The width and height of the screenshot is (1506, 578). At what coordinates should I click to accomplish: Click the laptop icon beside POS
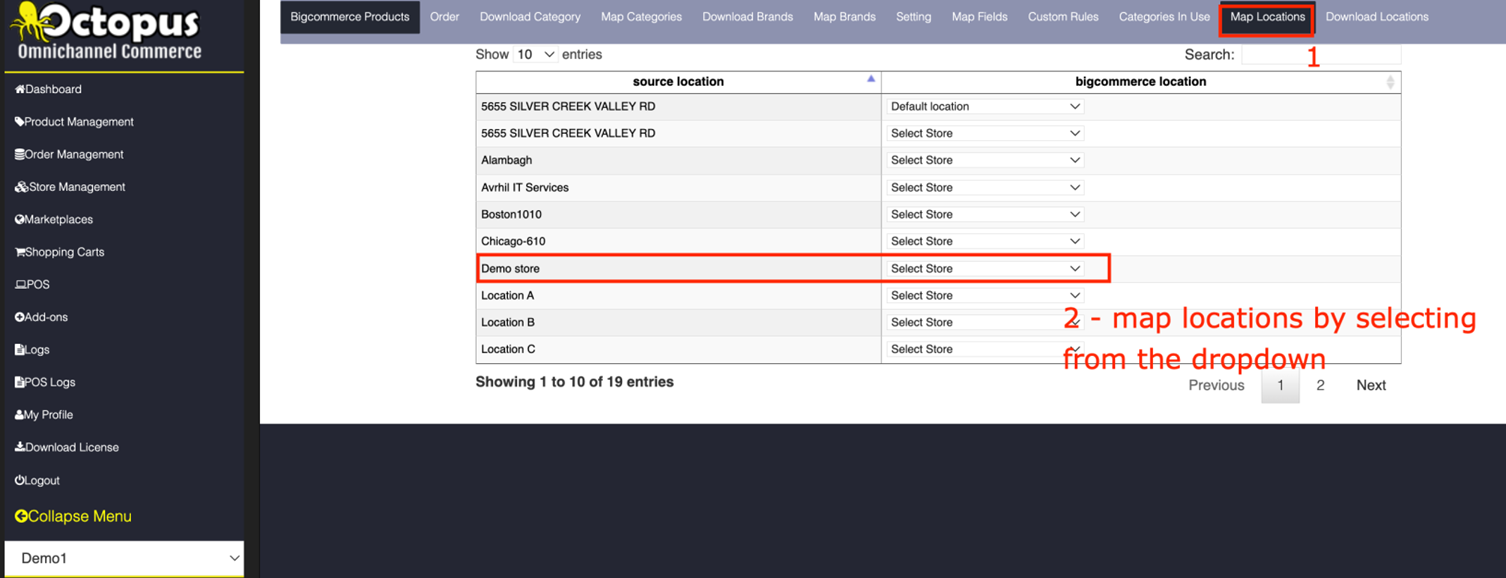coord(21,285)
